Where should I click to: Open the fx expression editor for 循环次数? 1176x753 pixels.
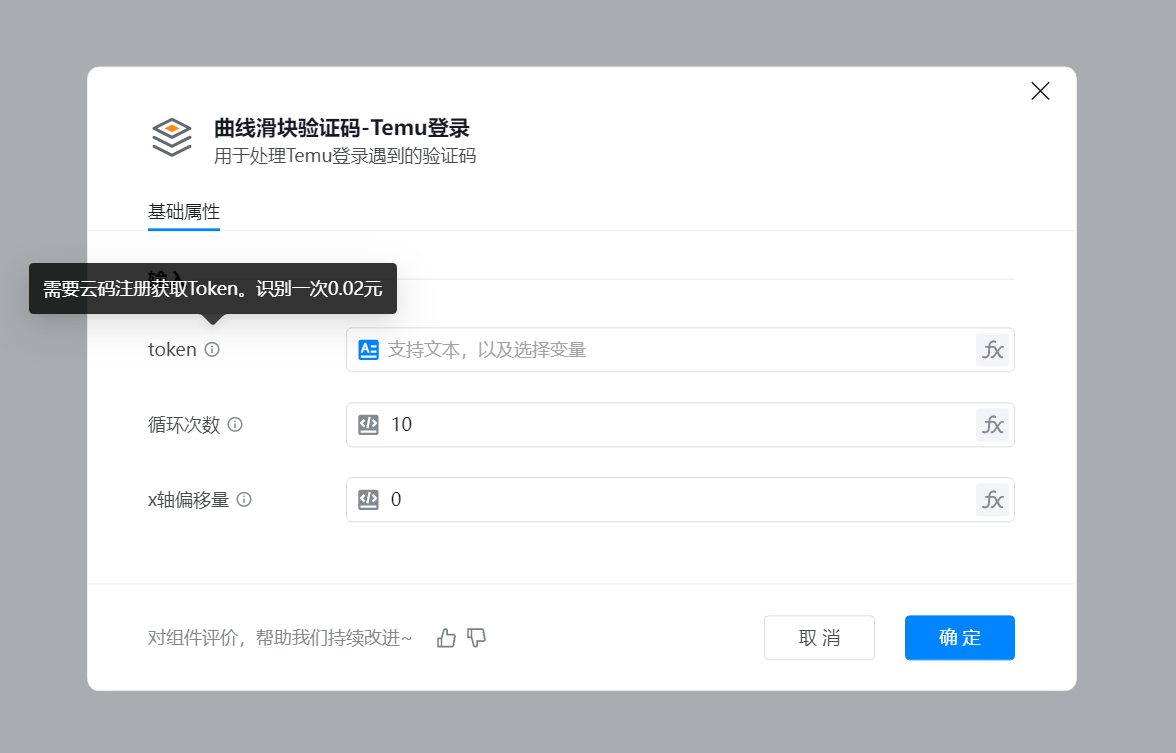click(x=992, y=425)
